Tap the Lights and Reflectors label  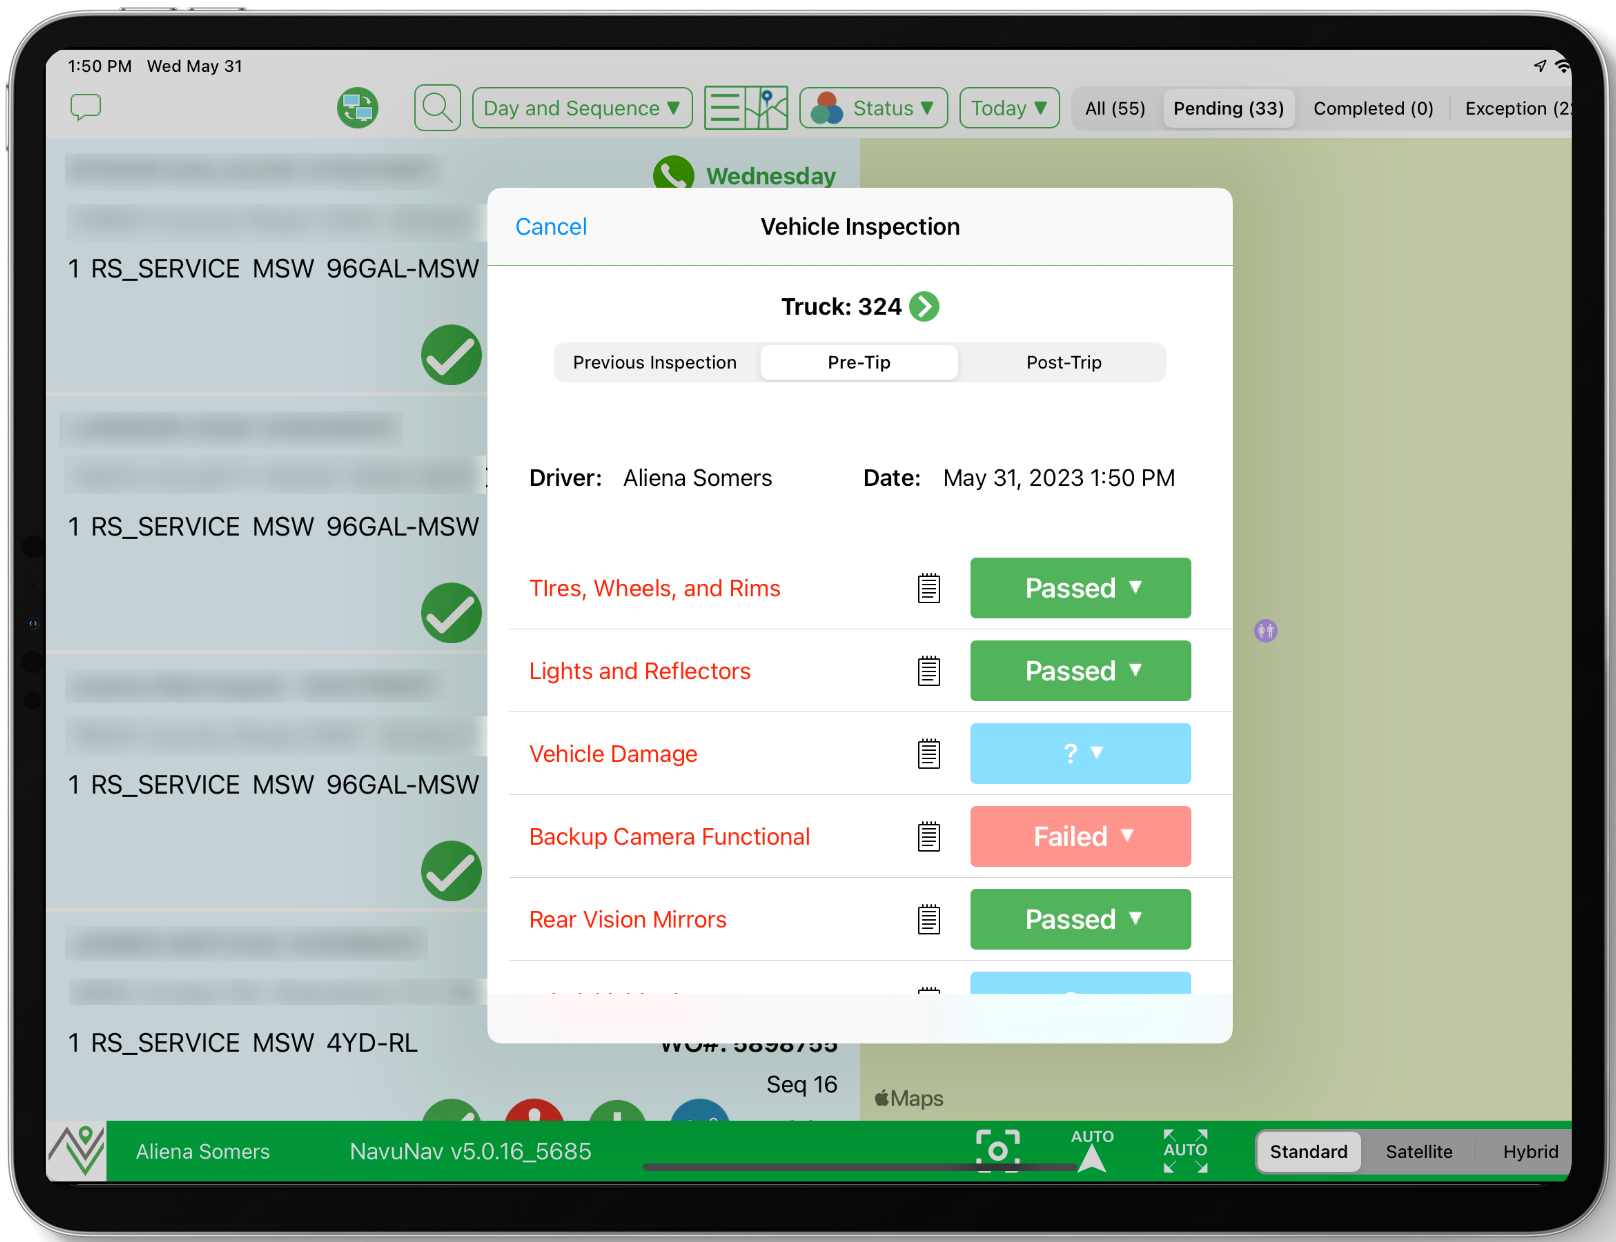640,671
